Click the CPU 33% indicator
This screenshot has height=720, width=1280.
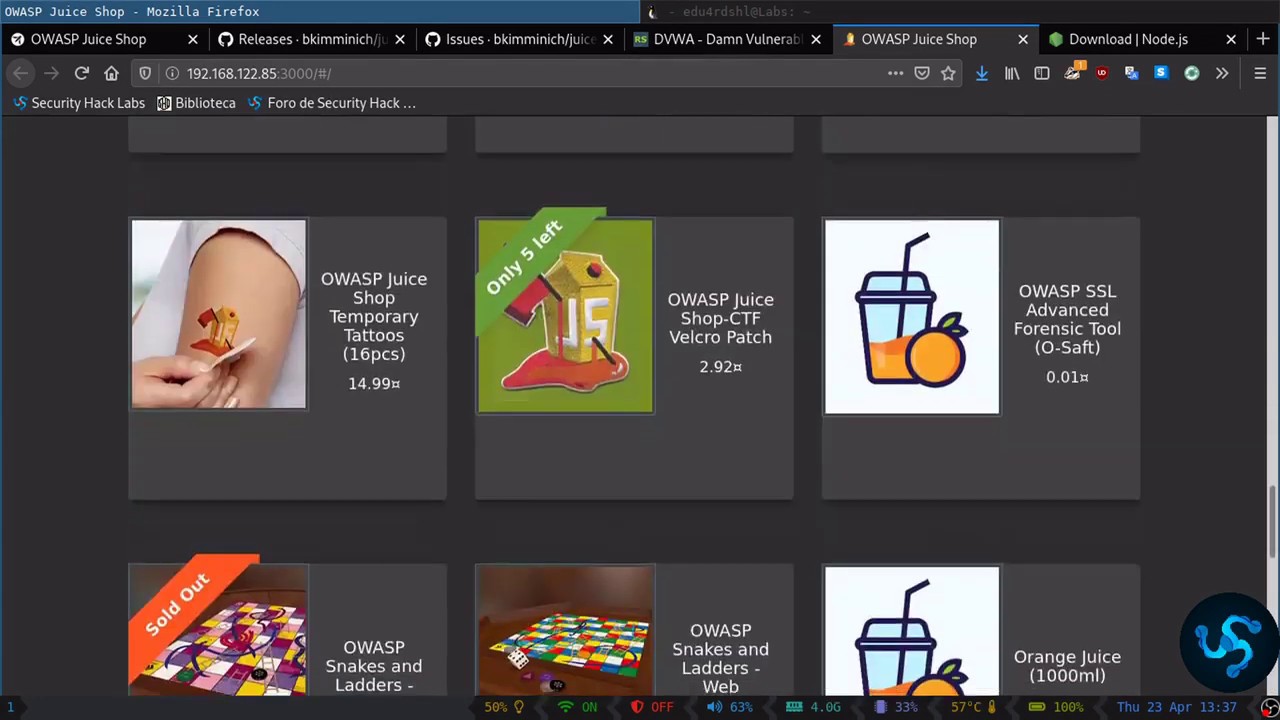click(x=896, y=707)
